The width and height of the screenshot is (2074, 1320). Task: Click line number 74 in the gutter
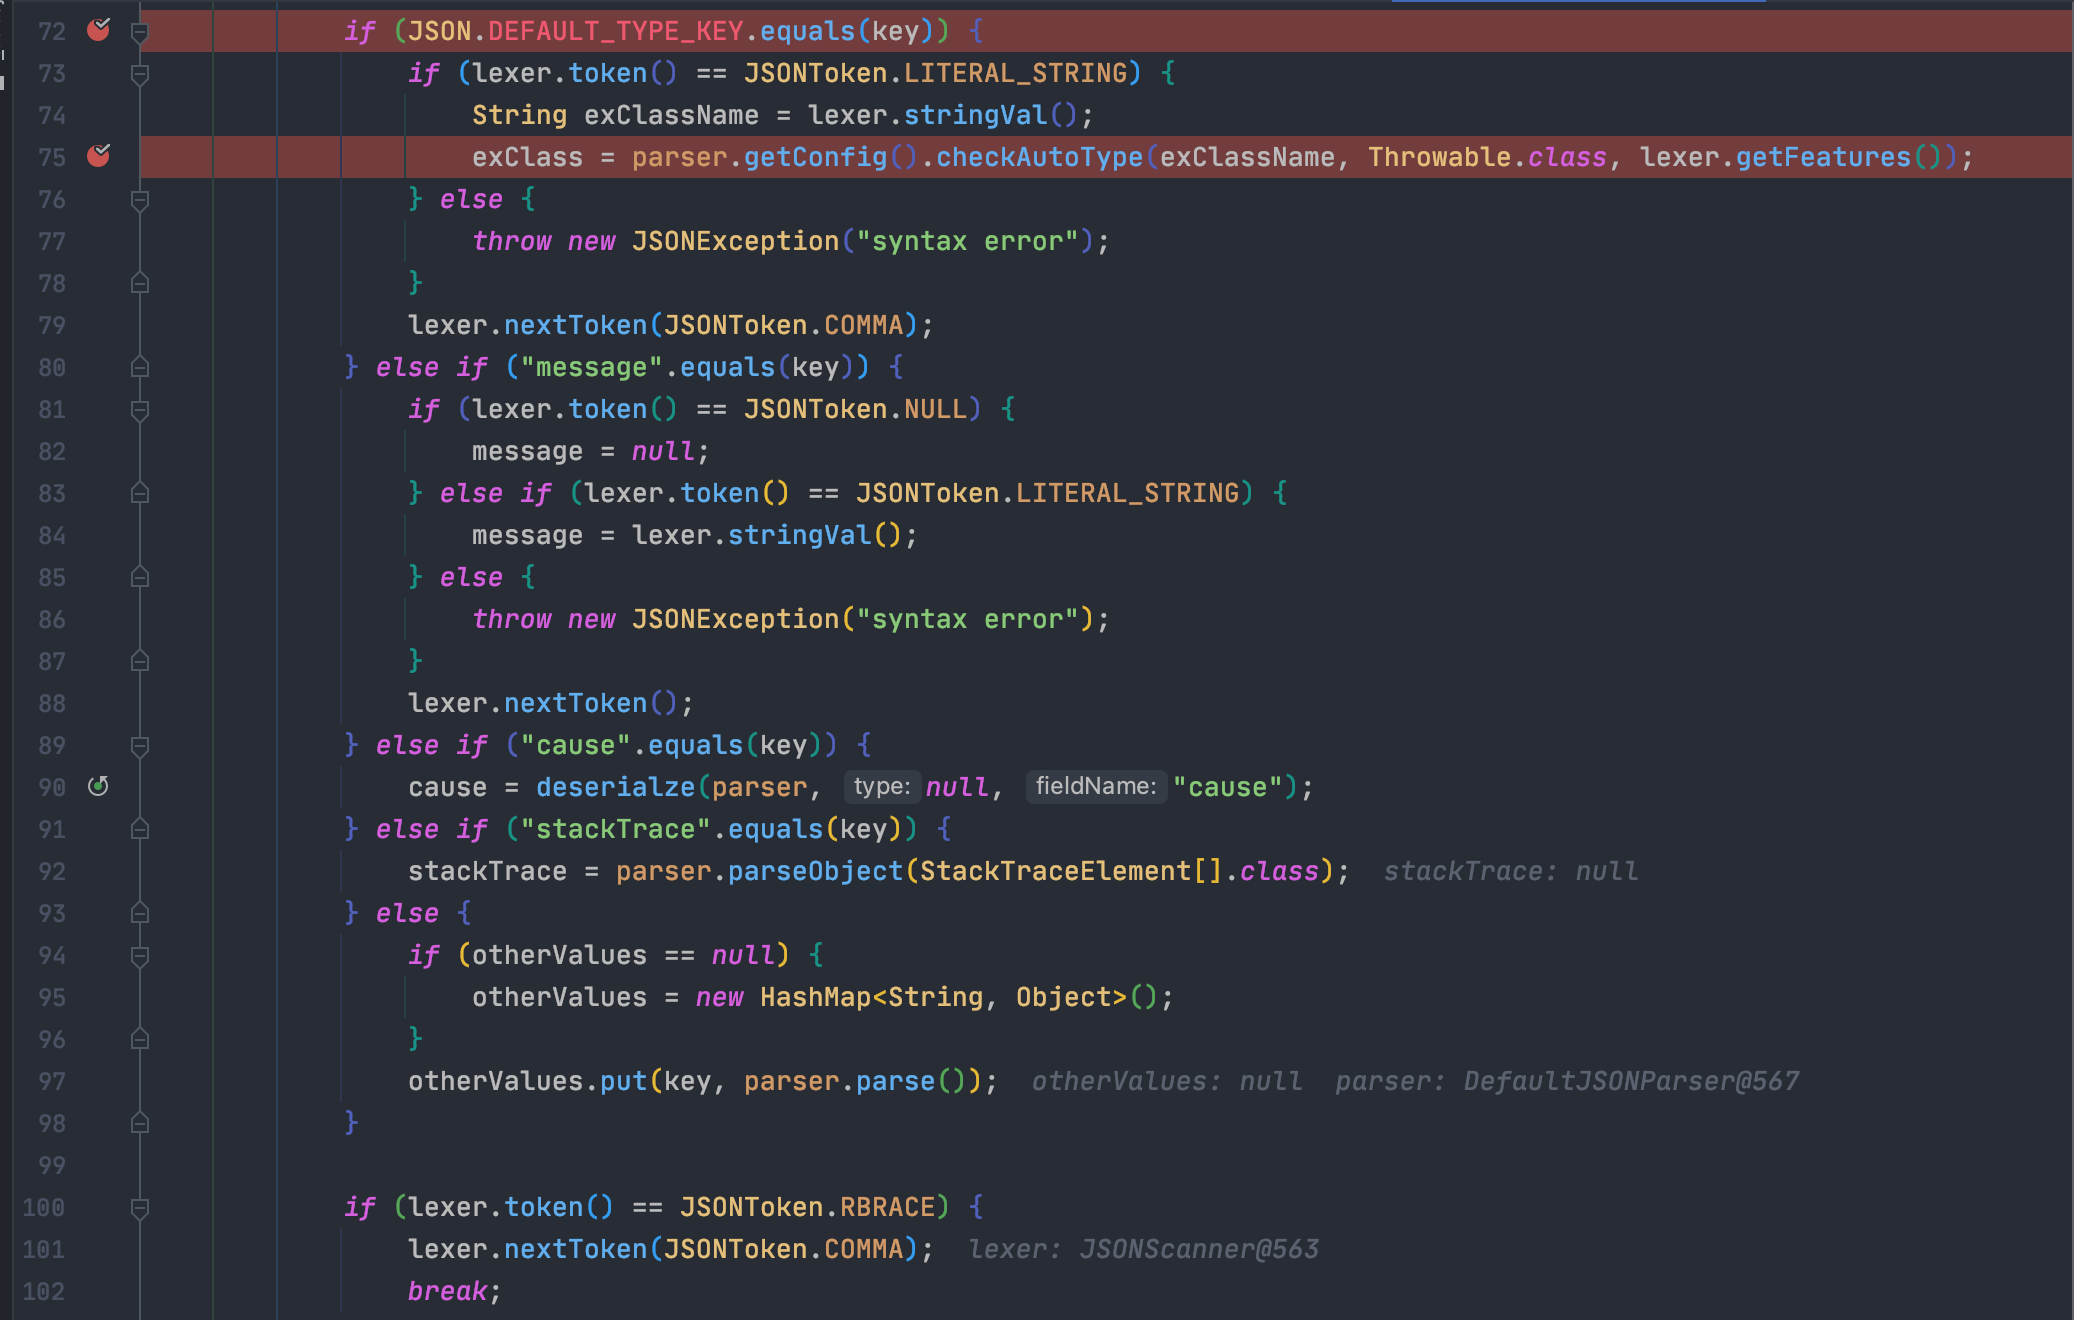coord(52,116)
